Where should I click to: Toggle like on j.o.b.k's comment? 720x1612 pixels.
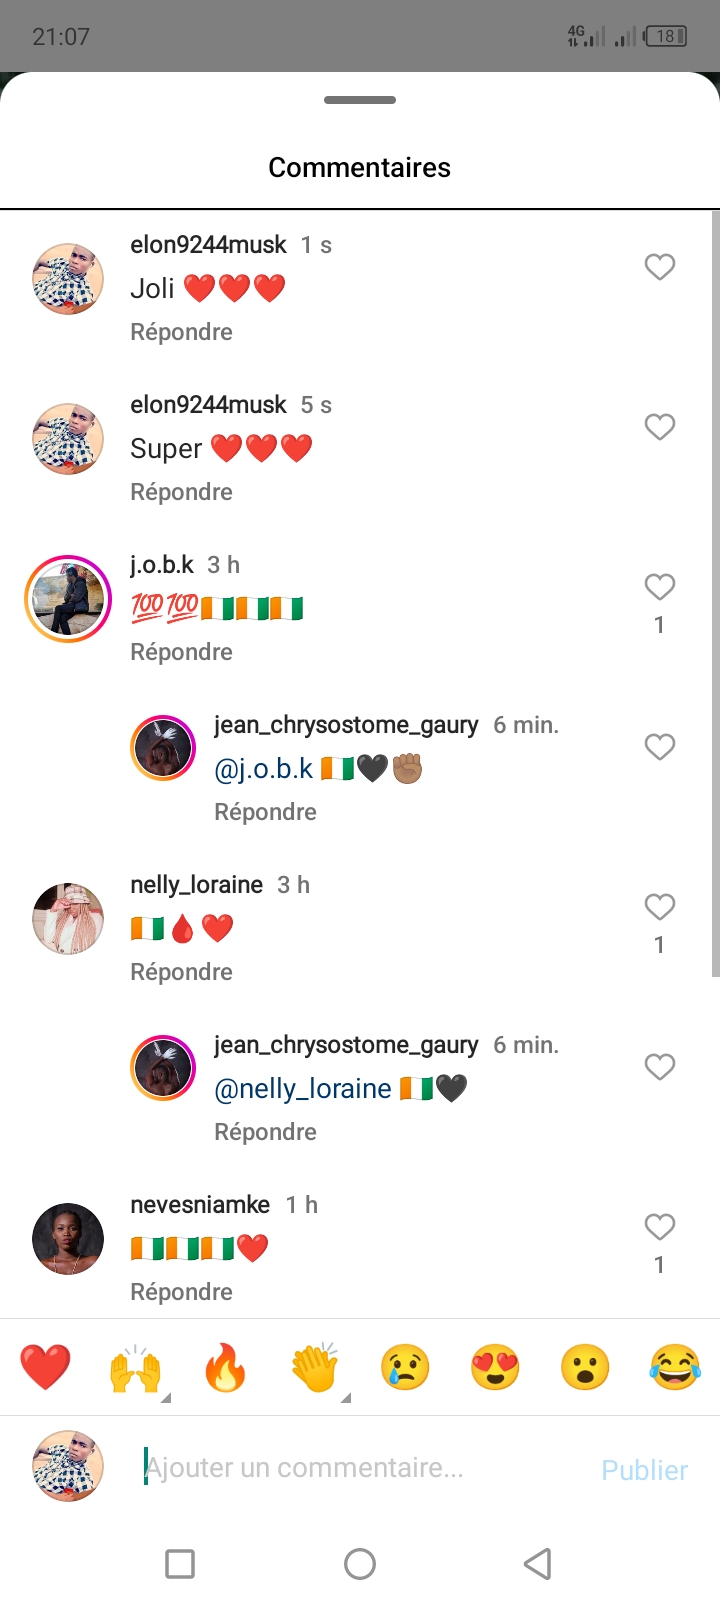659,587
